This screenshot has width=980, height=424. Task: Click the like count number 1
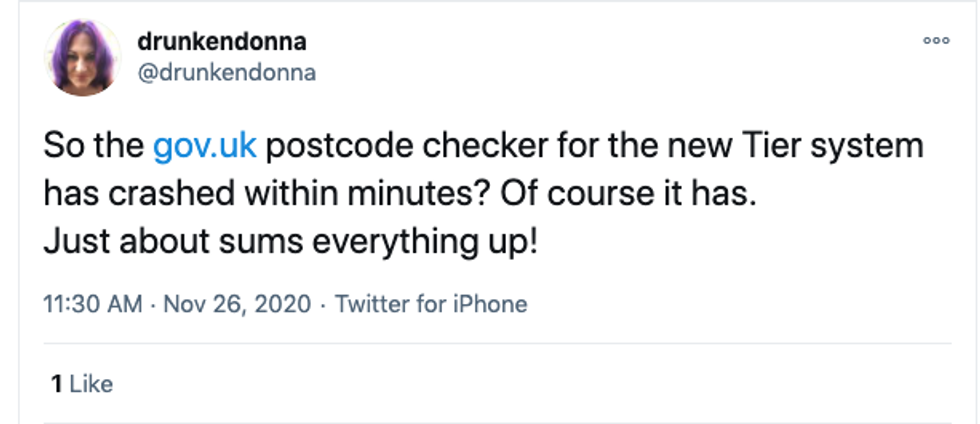coord(57,384)
